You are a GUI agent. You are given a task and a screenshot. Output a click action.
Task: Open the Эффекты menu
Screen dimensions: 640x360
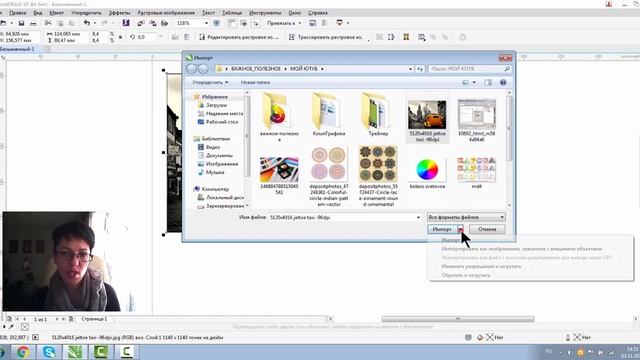click(x=120, y=13)
